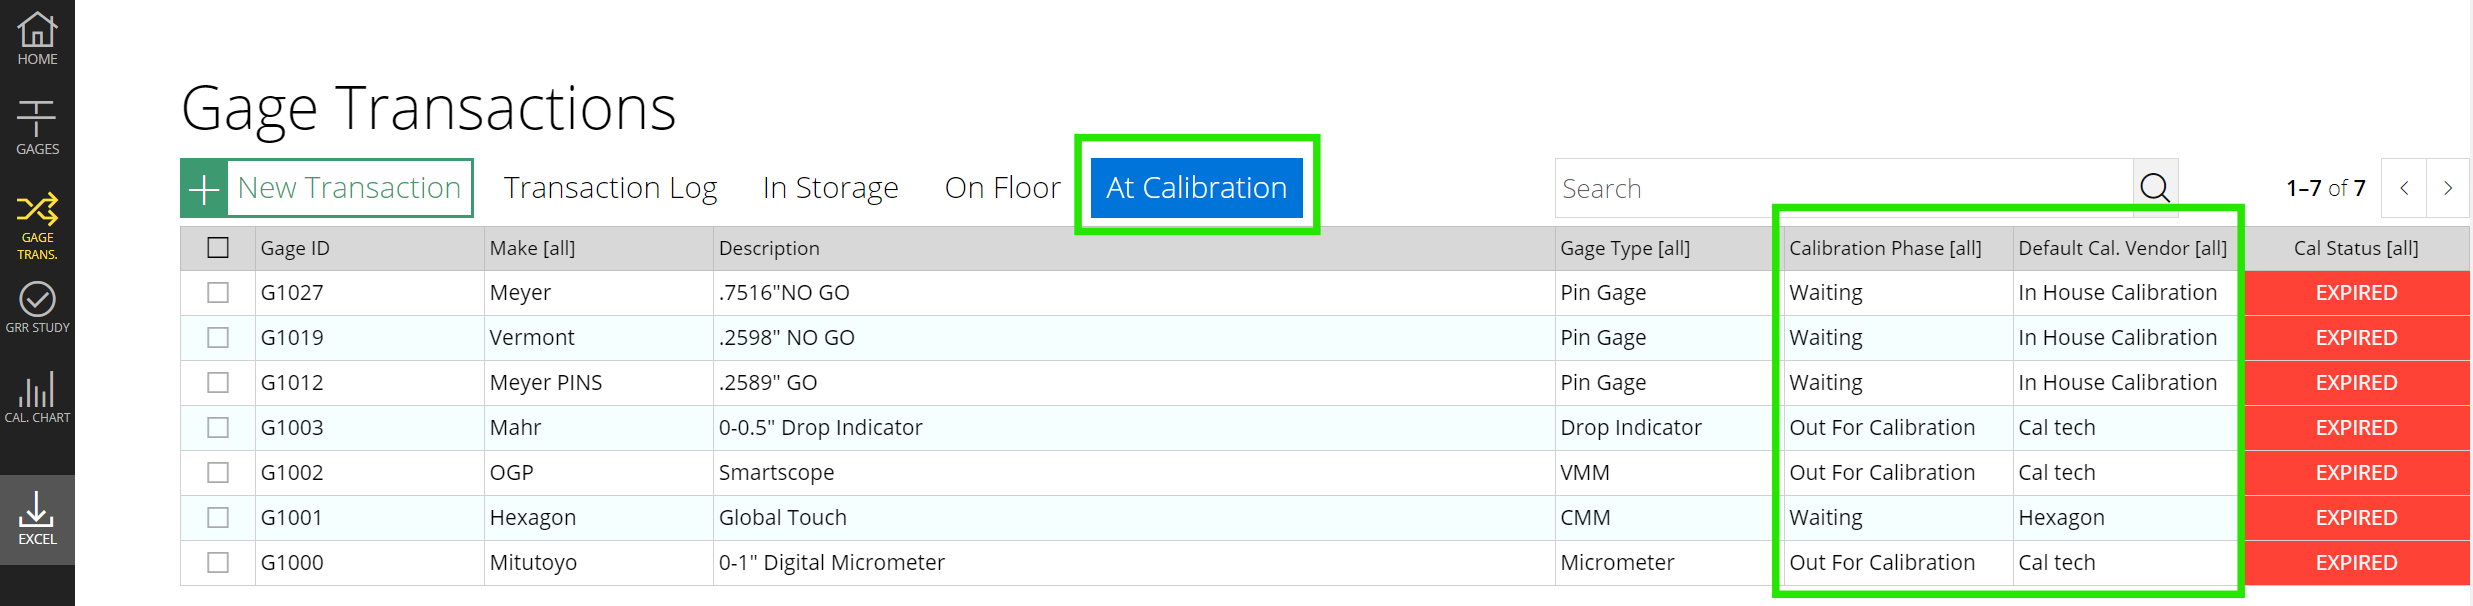Click the EXPIRED status for G1000
Viewport: 2473px width, 606px height.
click(2357, 563)
